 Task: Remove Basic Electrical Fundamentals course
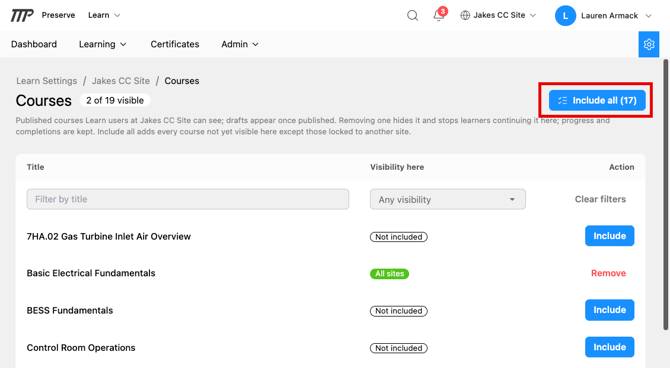tap(608, 273)
